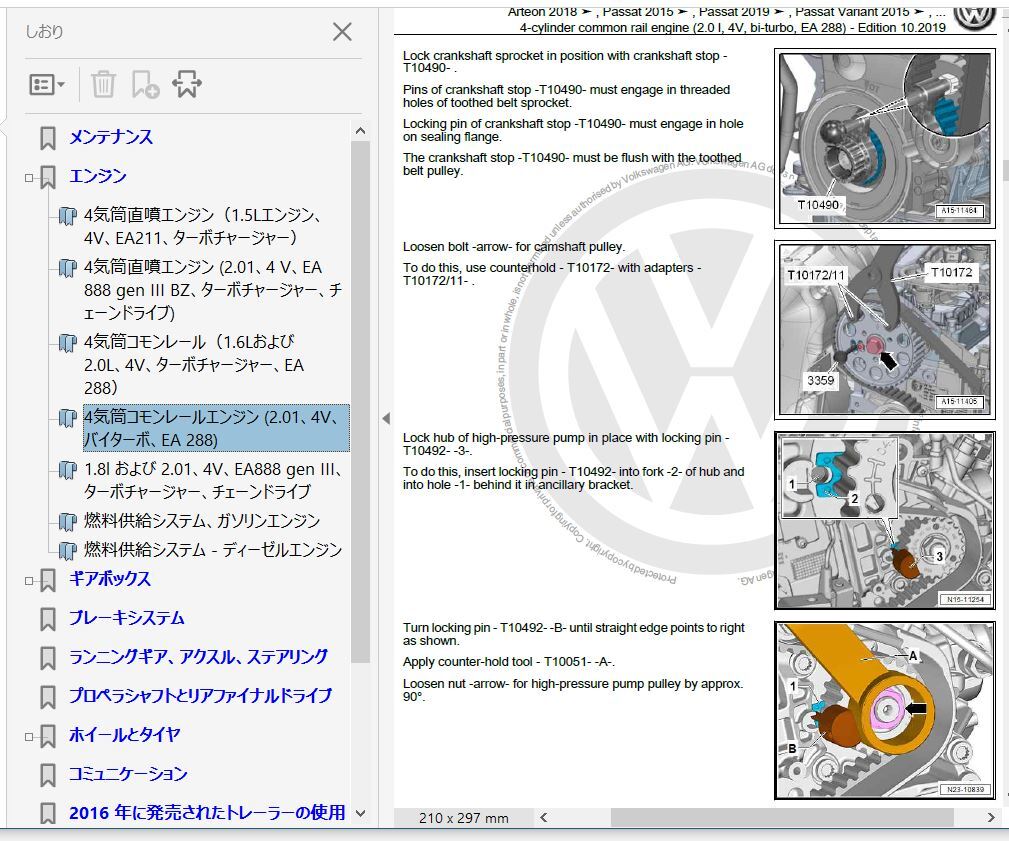This screenshot has width=1009, height=841.
Task: Click the locking pin T10492 pump hub illustration
Action: coord(884,521)
